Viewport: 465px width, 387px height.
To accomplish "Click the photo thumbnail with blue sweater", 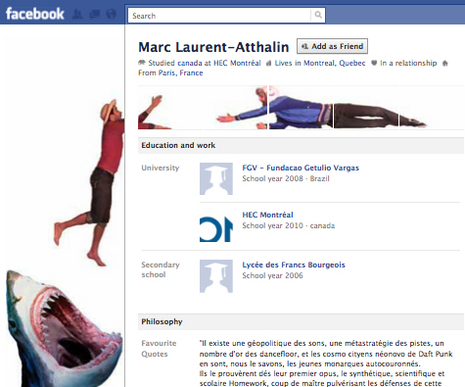I will (x=300, y=107).
